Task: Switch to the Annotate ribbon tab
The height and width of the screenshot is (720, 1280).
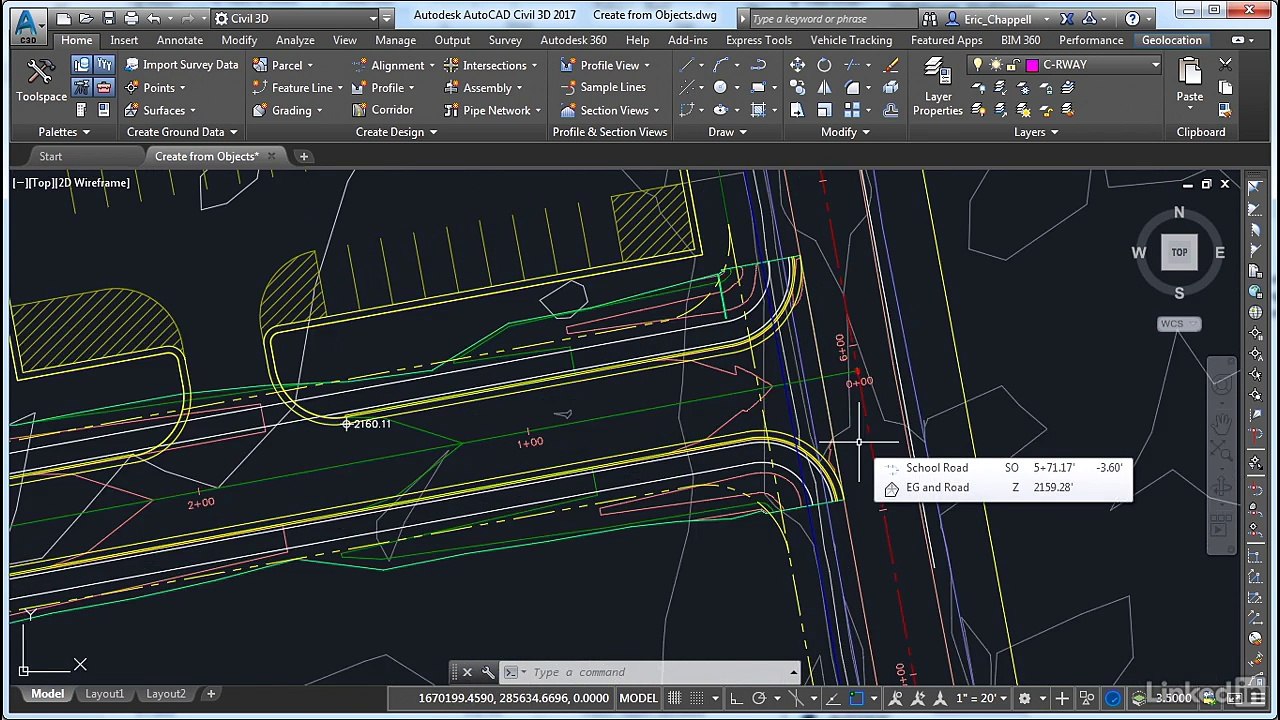Action: coord(179,40)
